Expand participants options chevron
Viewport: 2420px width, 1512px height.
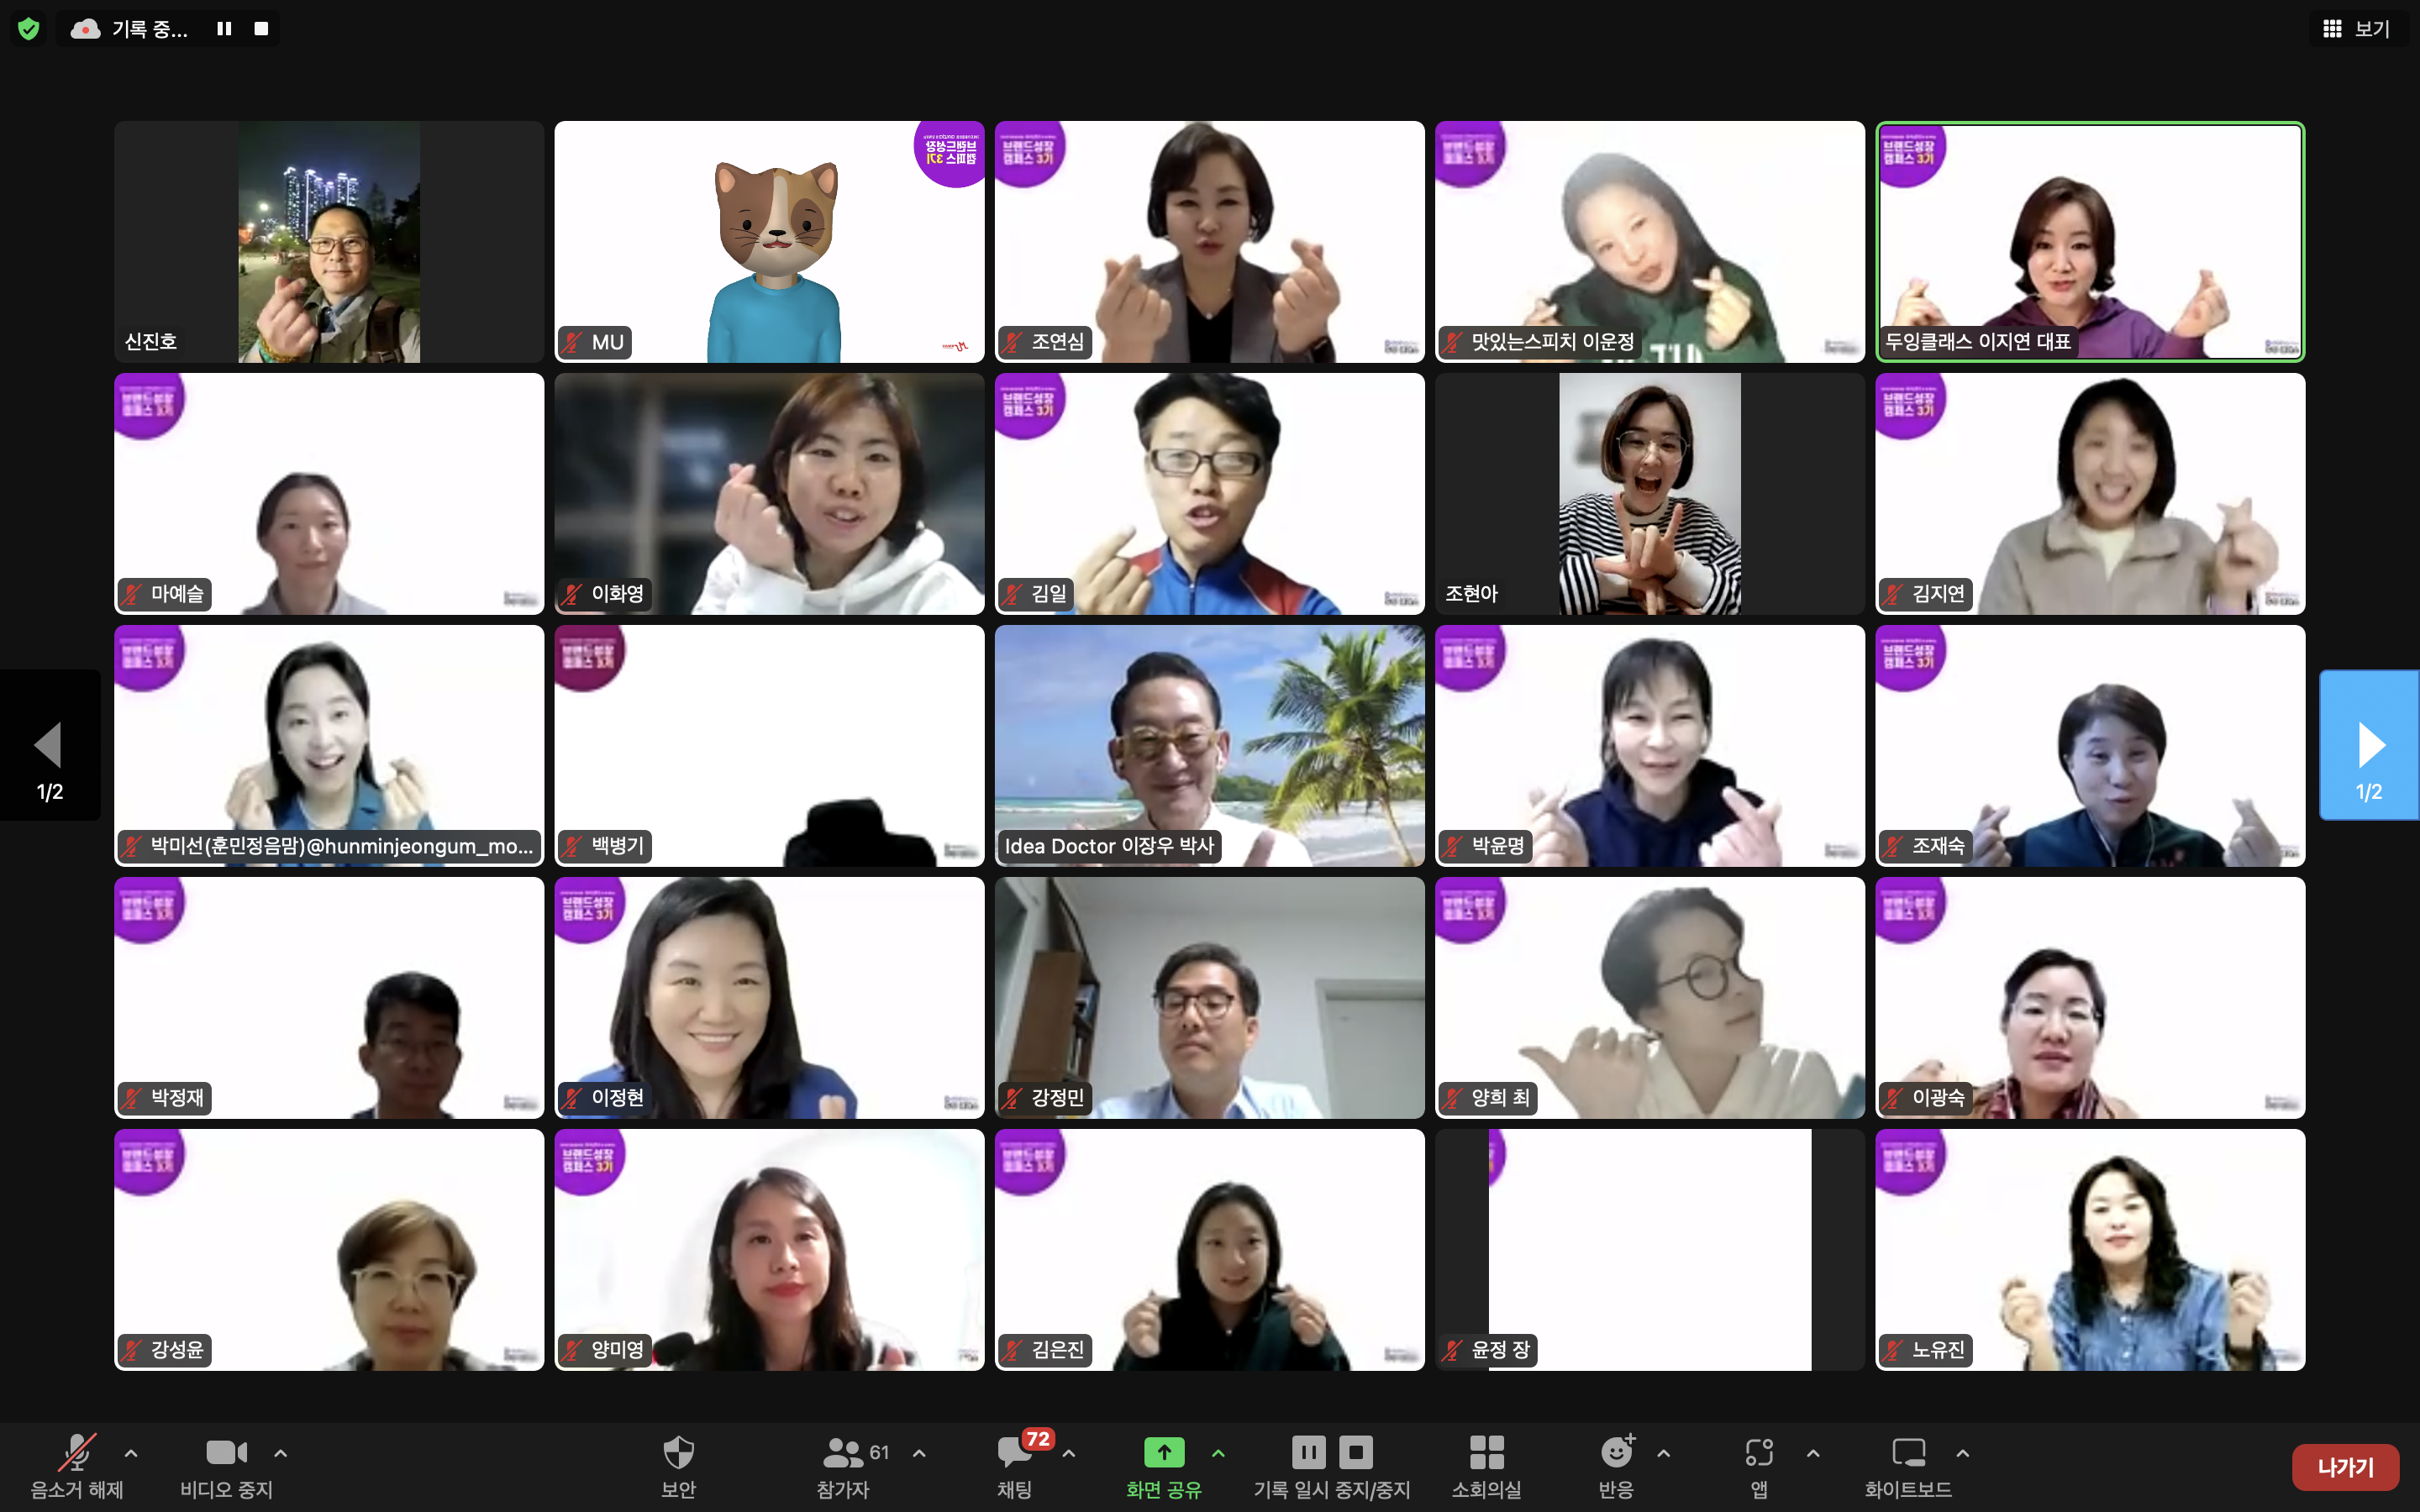pos(919,1453)
